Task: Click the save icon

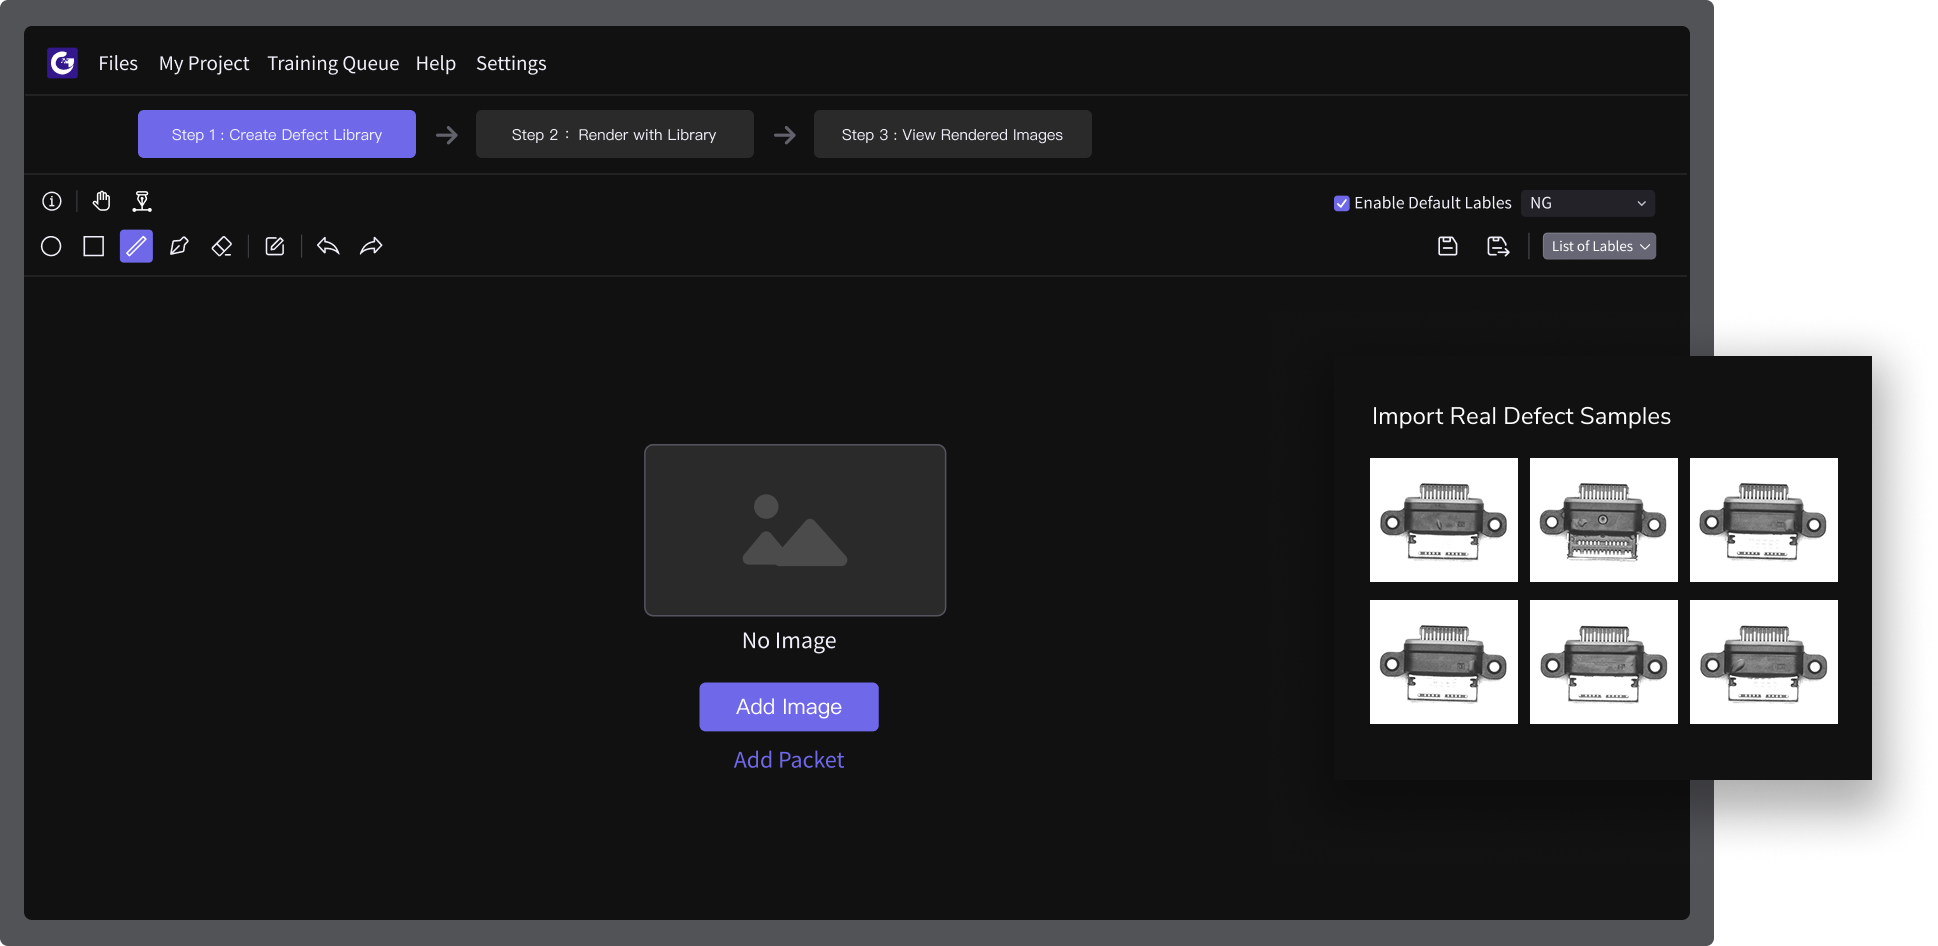Action: pyautogui.click(x=1447, y=246)
